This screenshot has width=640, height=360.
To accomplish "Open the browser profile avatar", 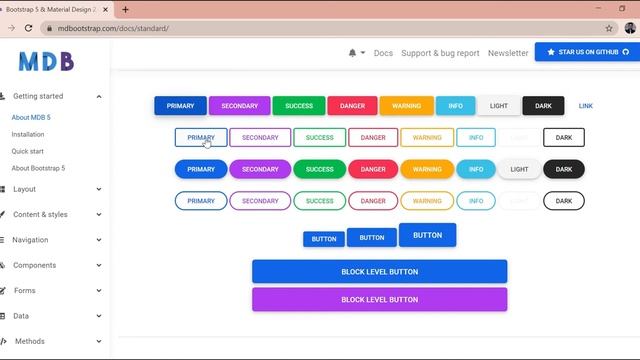I will (630, 28).
